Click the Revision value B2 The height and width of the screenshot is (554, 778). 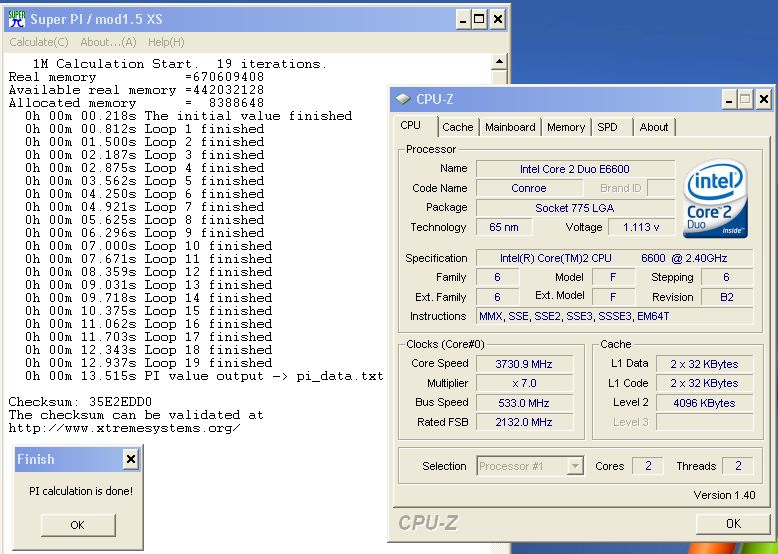click(x=727, y=297)
